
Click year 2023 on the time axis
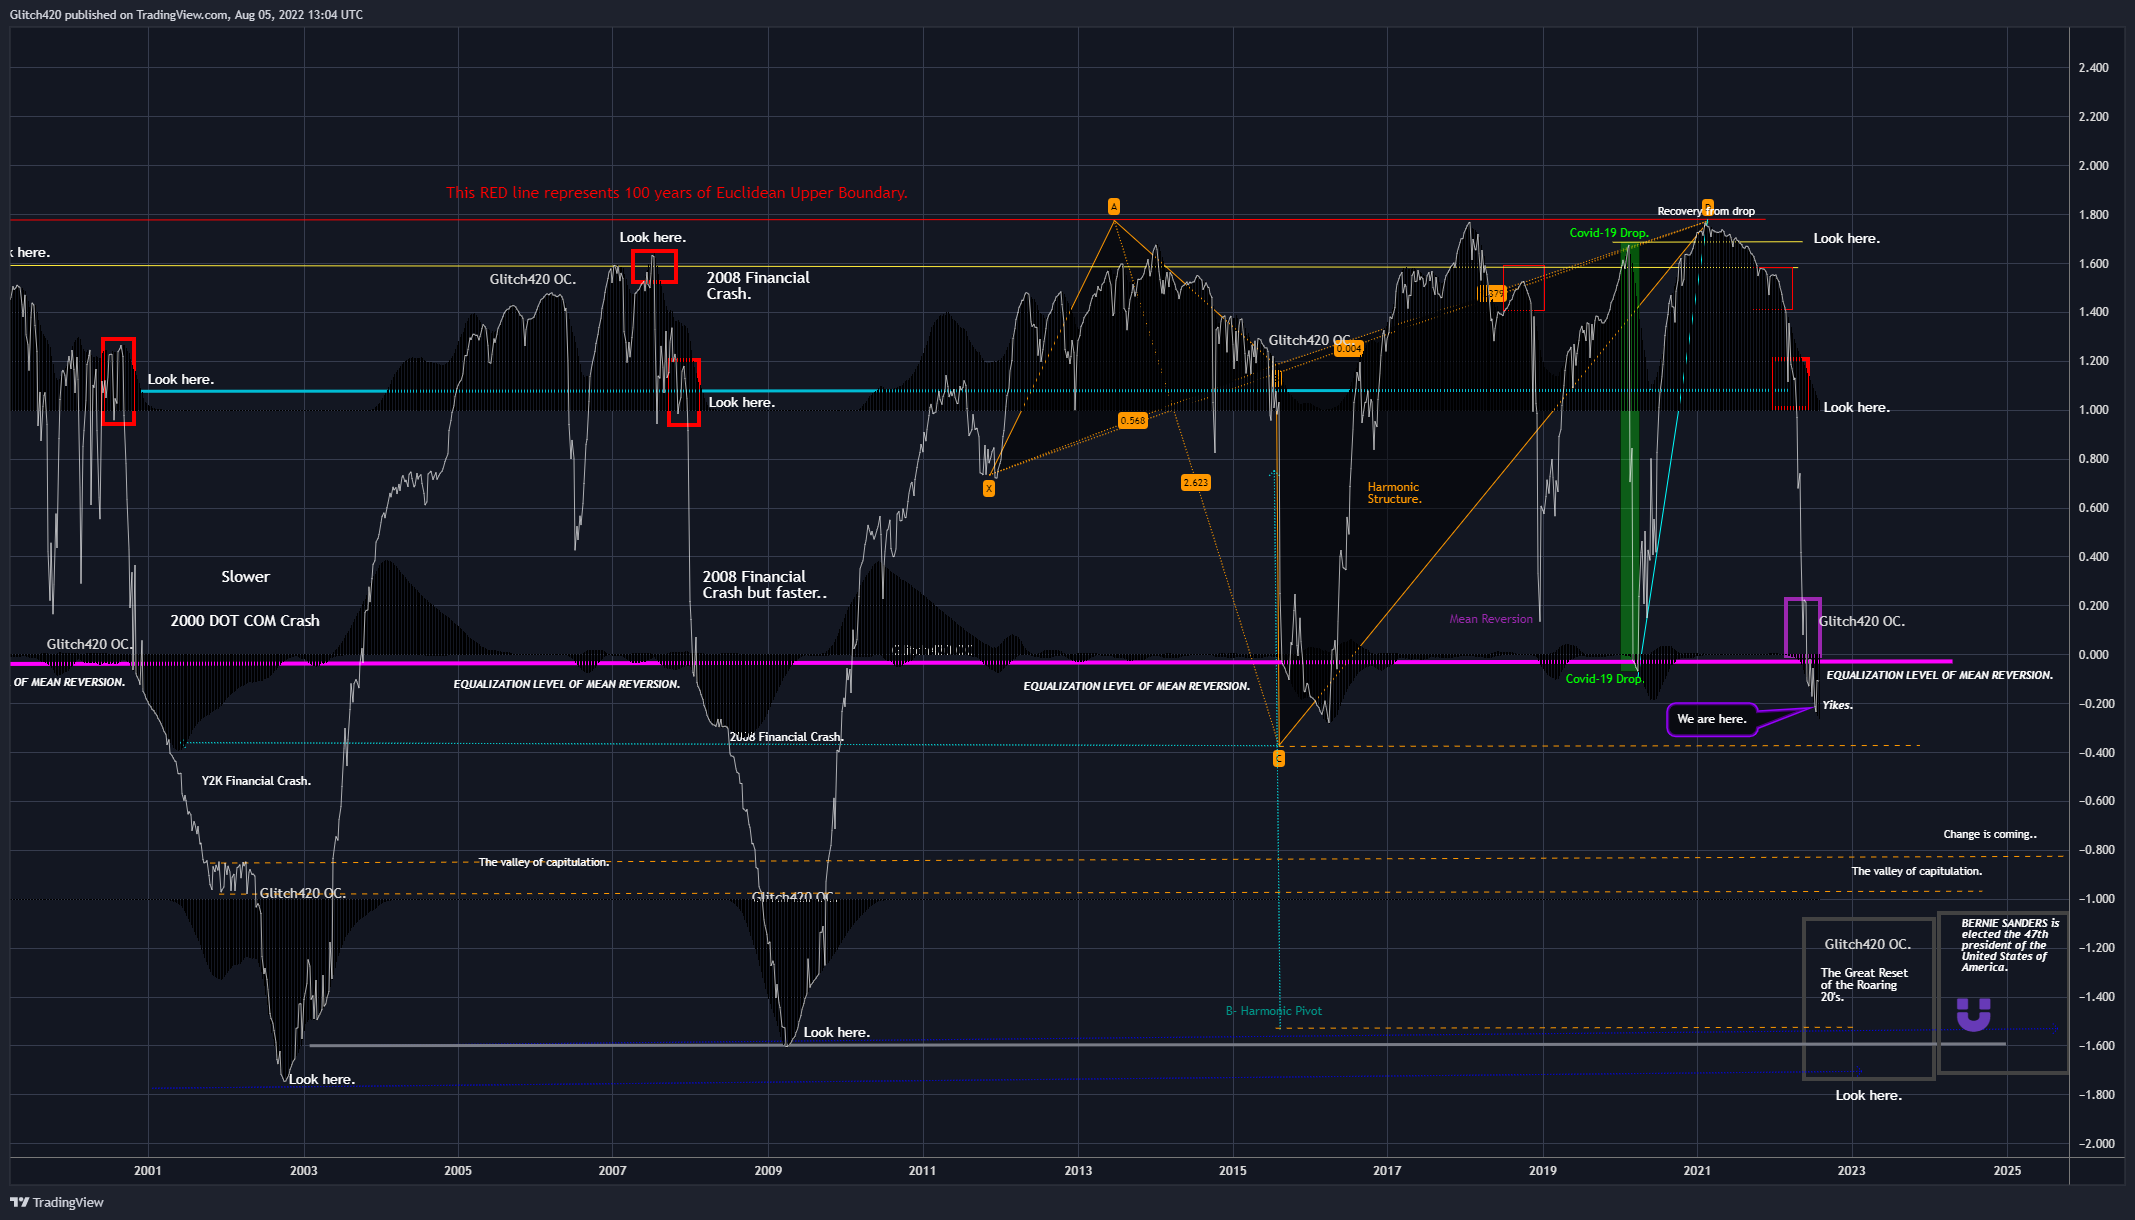(1851, 1171)
